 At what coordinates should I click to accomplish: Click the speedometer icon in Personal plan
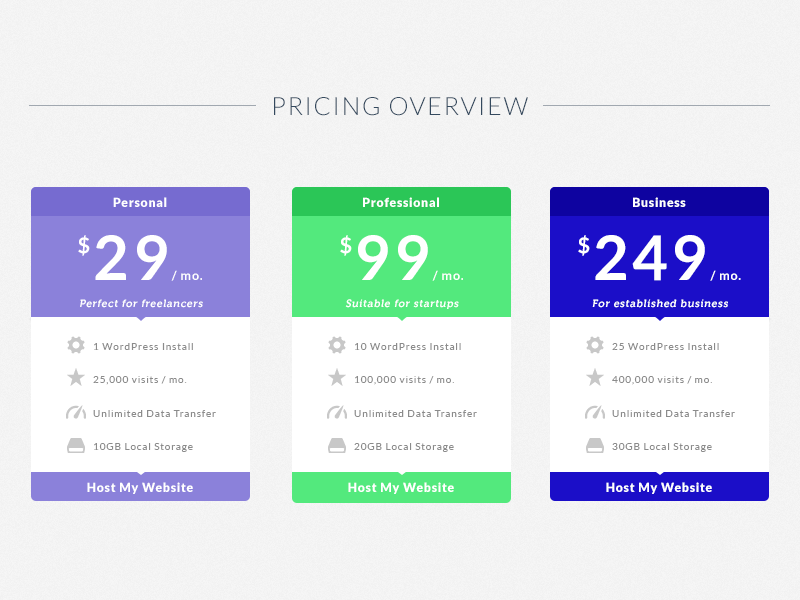76,412
